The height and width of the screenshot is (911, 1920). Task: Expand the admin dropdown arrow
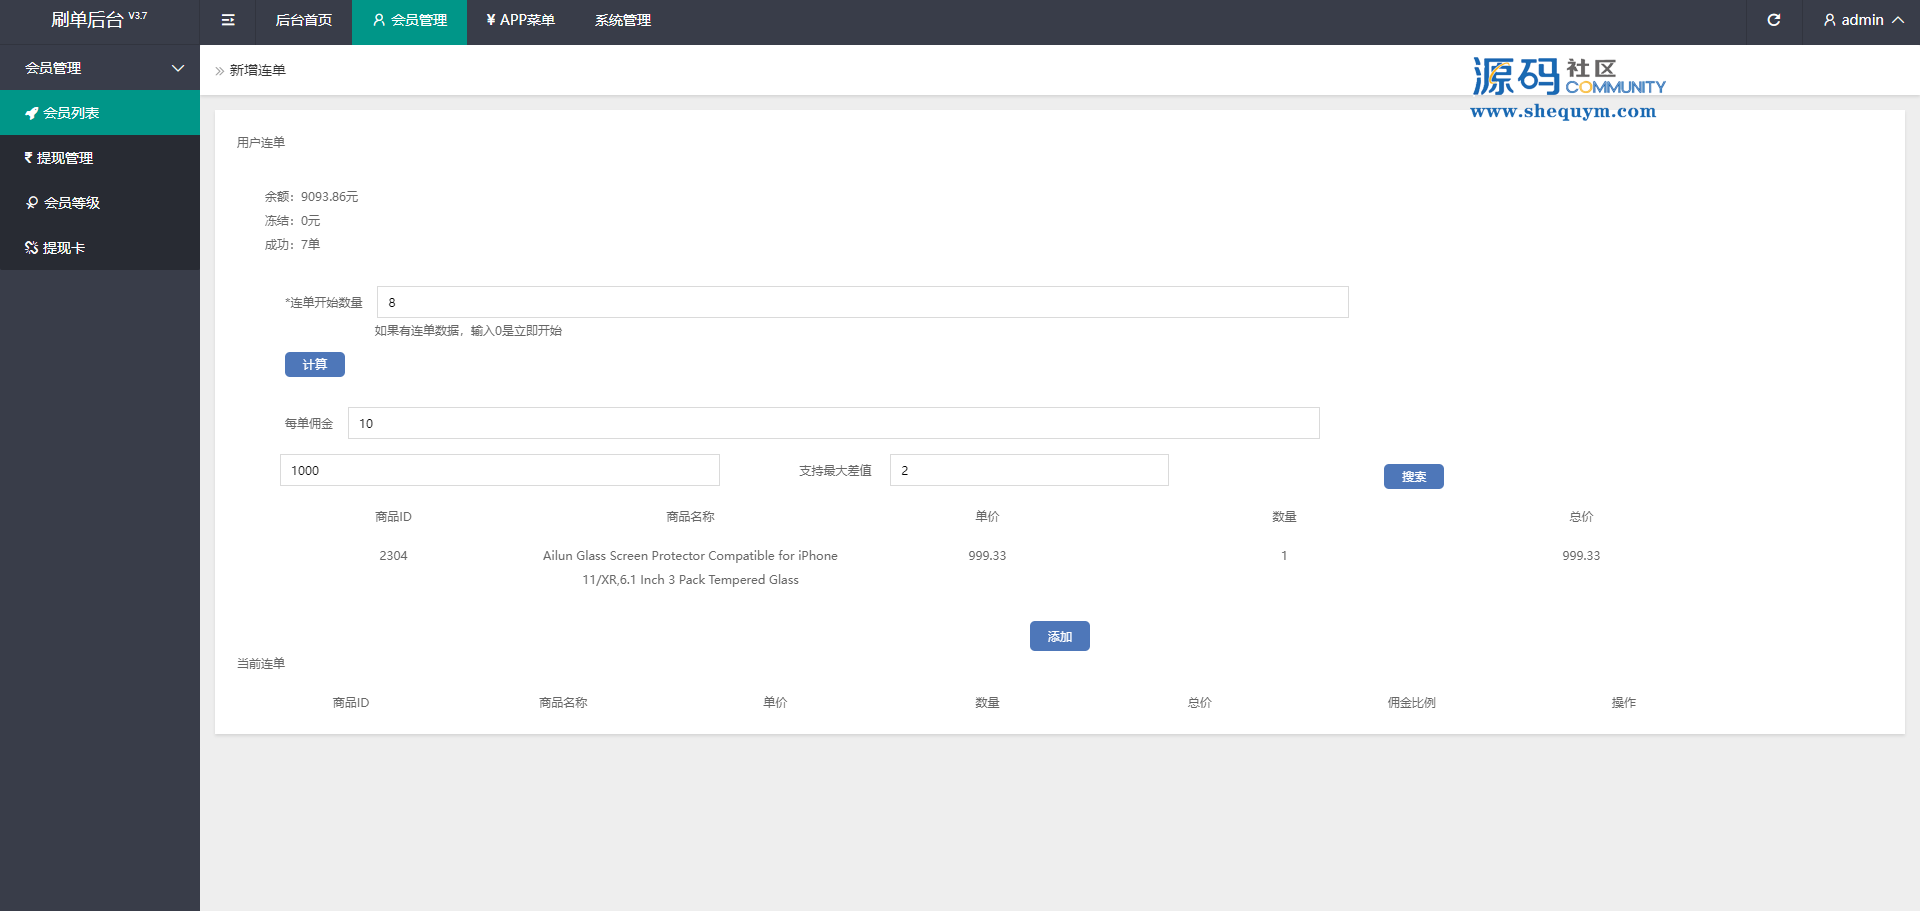pyautogui.click(x=1898, y=20)
